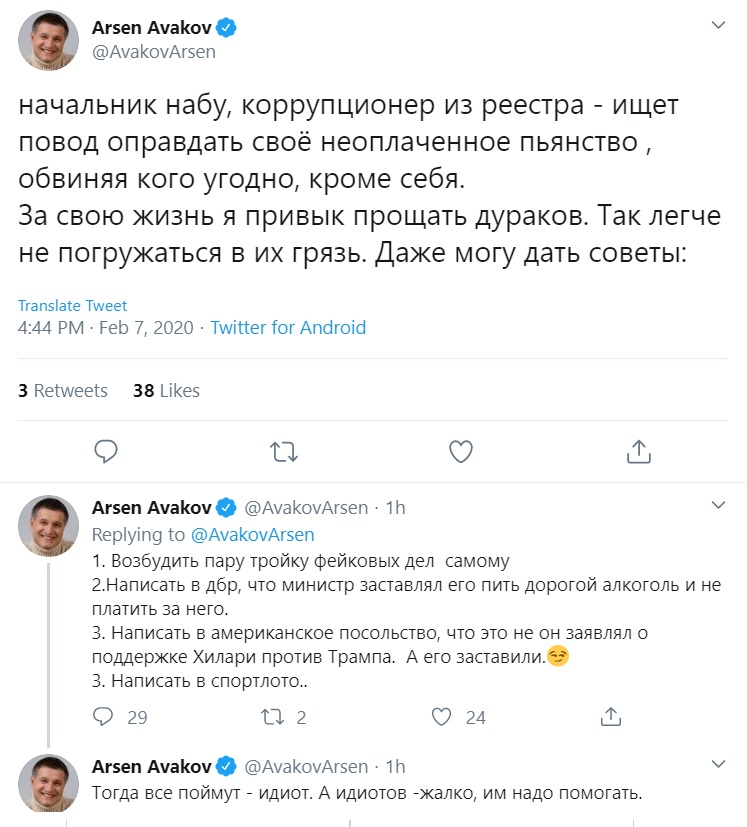747x827 pixels.
Task: Click the verified badge next to Arsen Avakov
Action: point(228,27)
